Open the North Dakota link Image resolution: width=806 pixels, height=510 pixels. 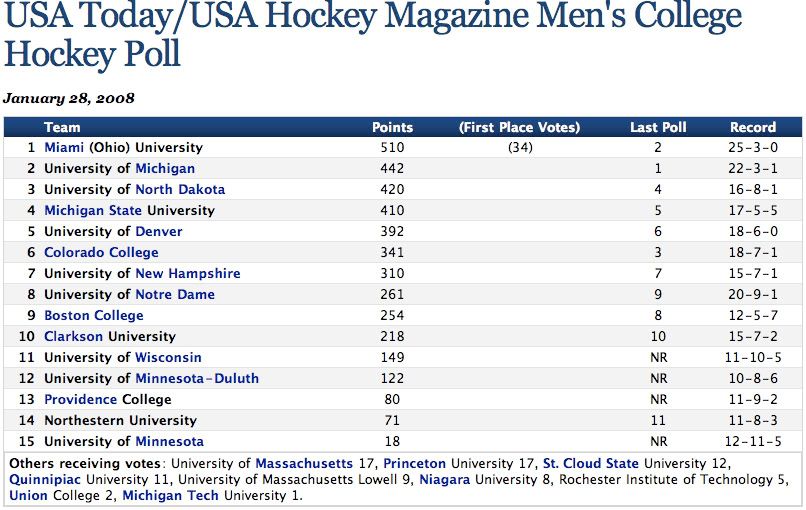[180, 190]
